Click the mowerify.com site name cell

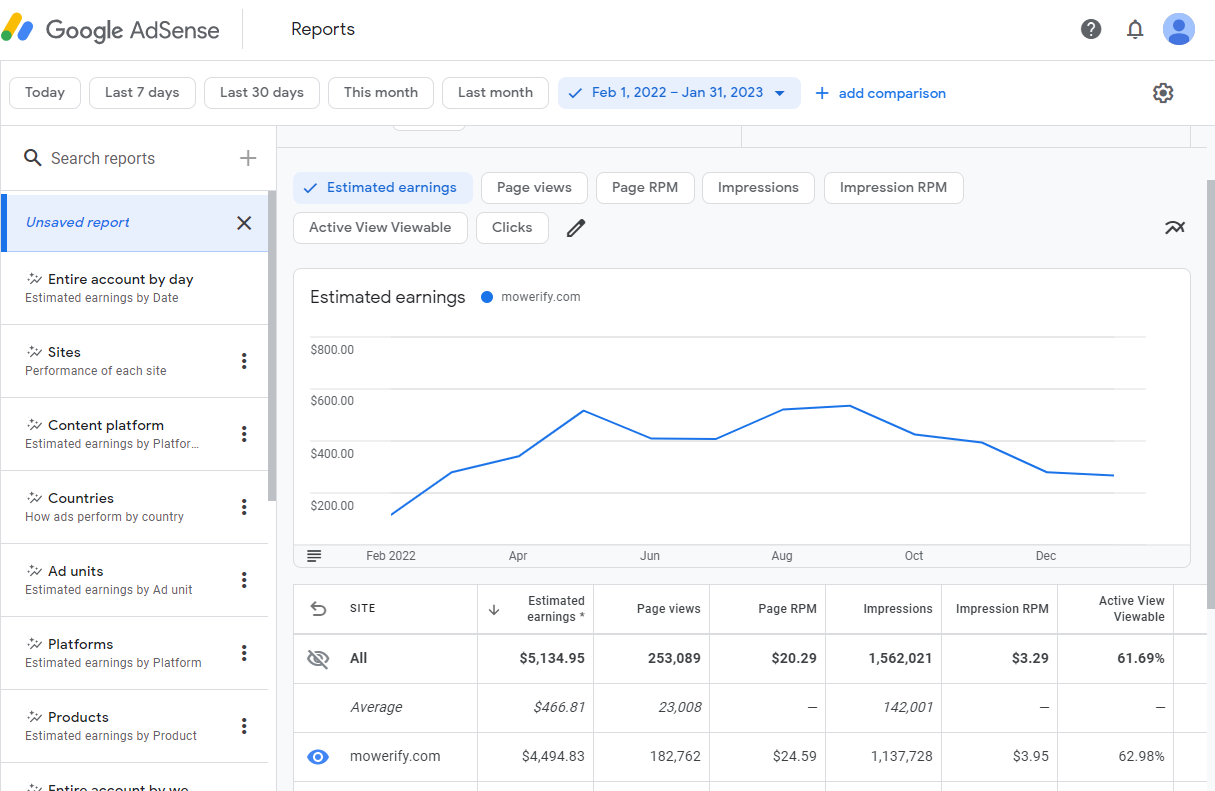(395, 757)
